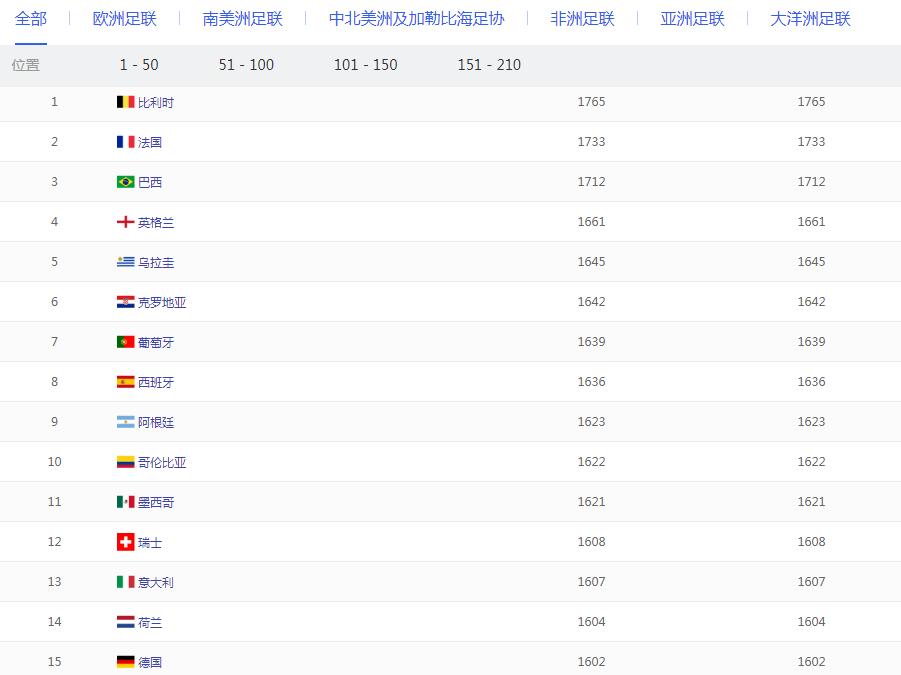Click the Croatia flag icon
Screen dimensions: 901x675
pyautogui.click(x=125, y=302)
